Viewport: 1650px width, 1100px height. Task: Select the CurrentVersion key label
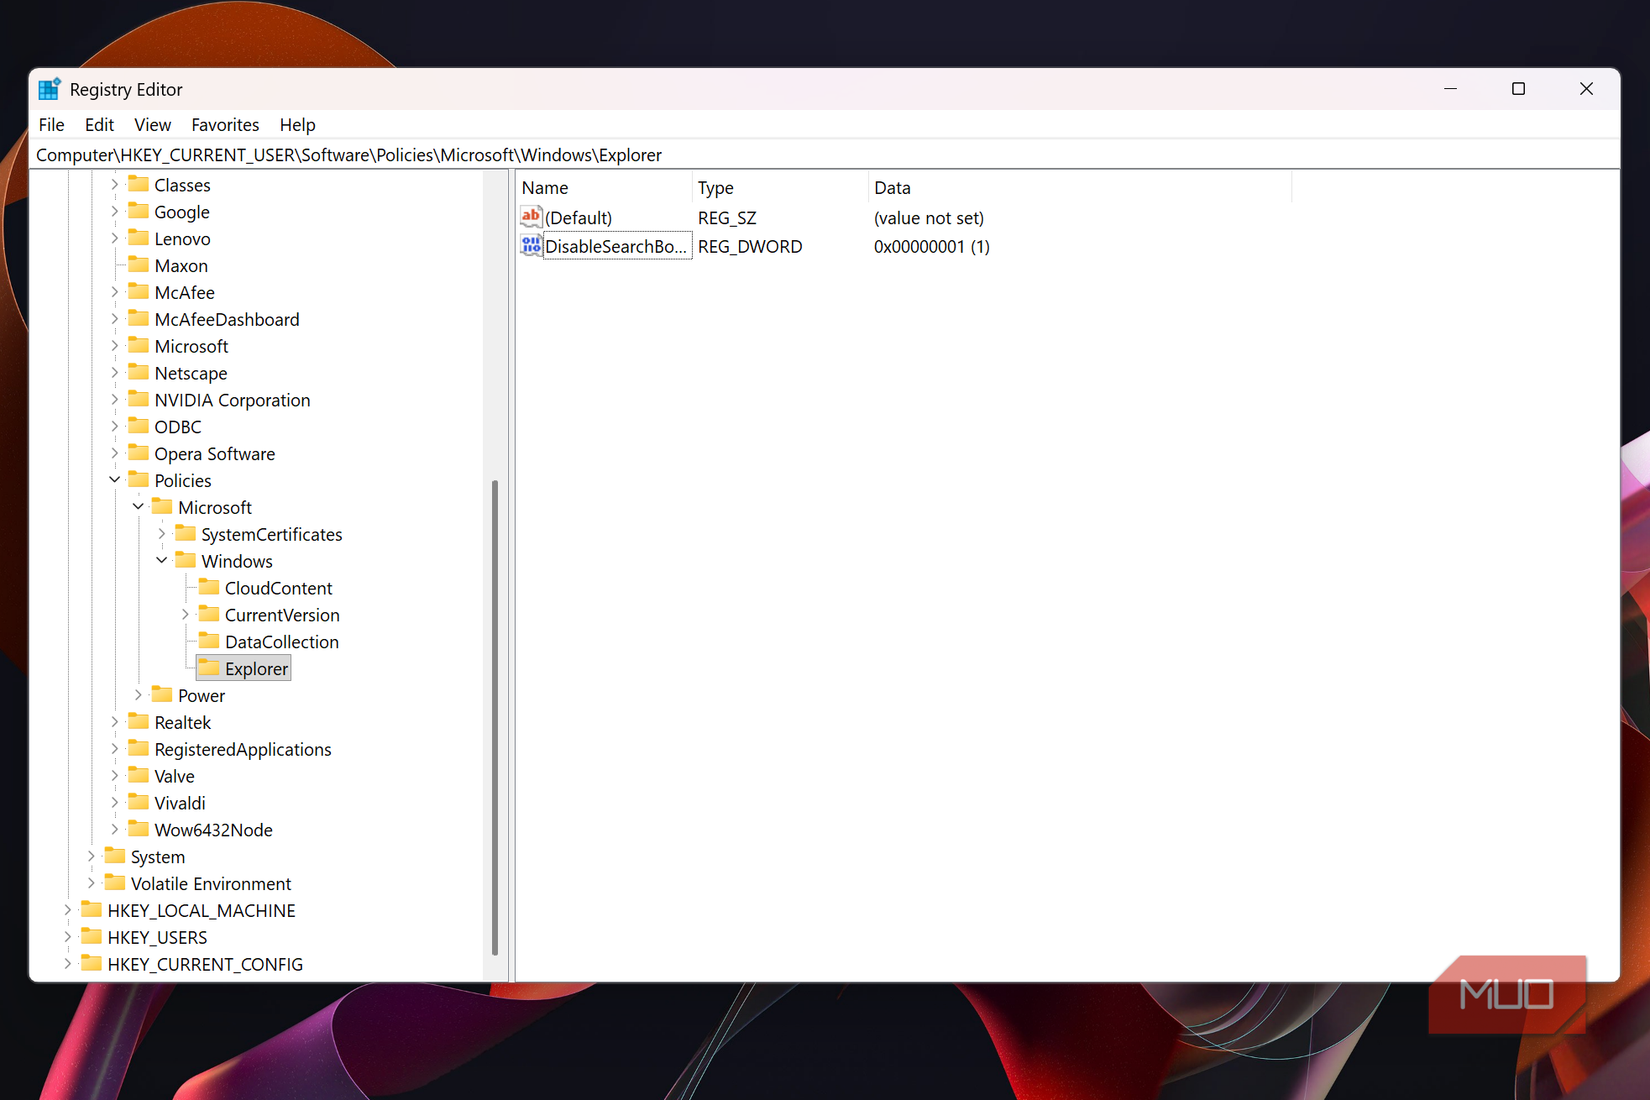coord(282,615)
